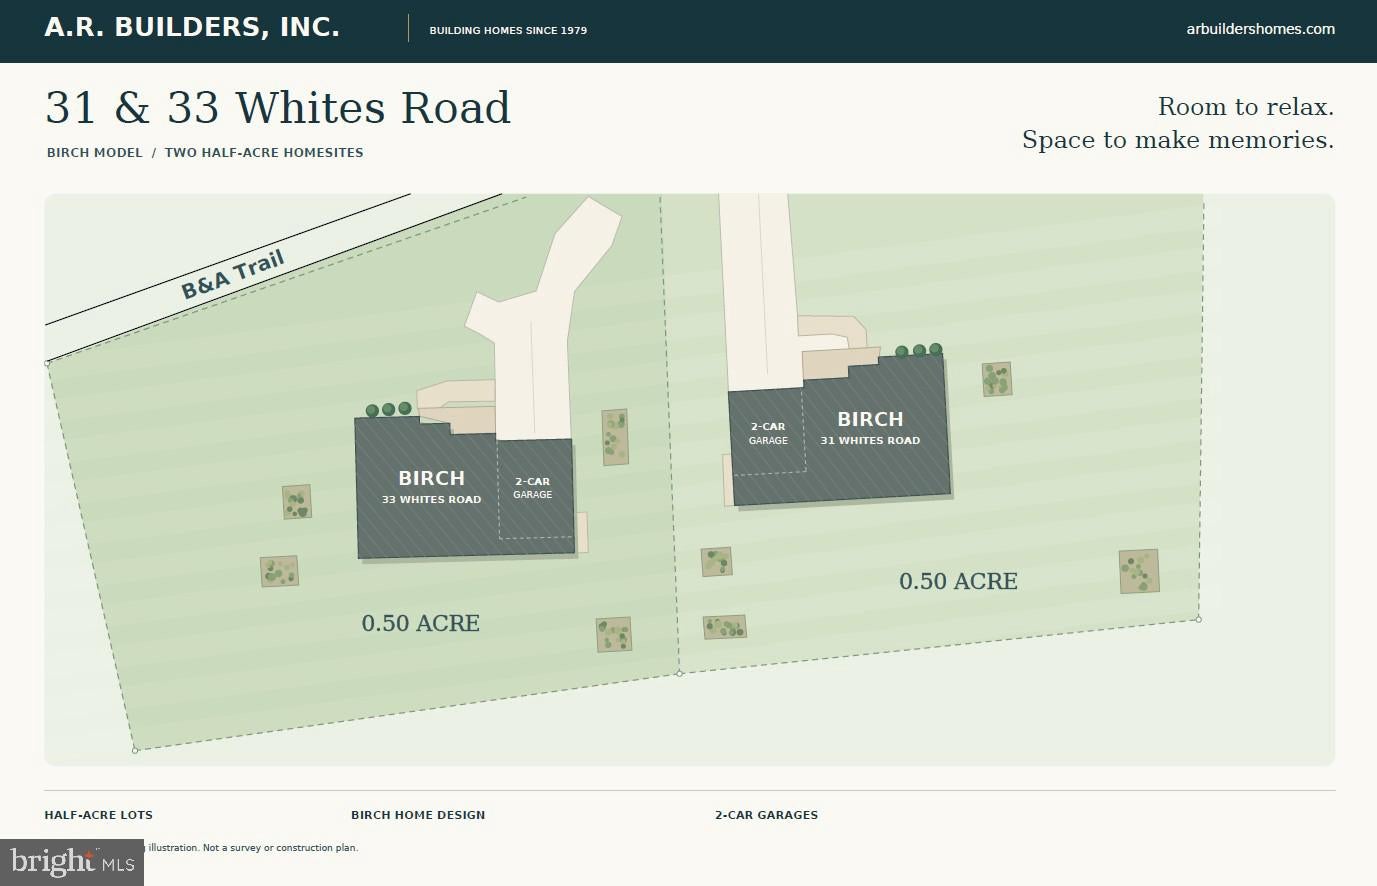Select the "31 & 33 Whites Road" heading
This screenshot has height=886, width=1377.
coord(278,108)
